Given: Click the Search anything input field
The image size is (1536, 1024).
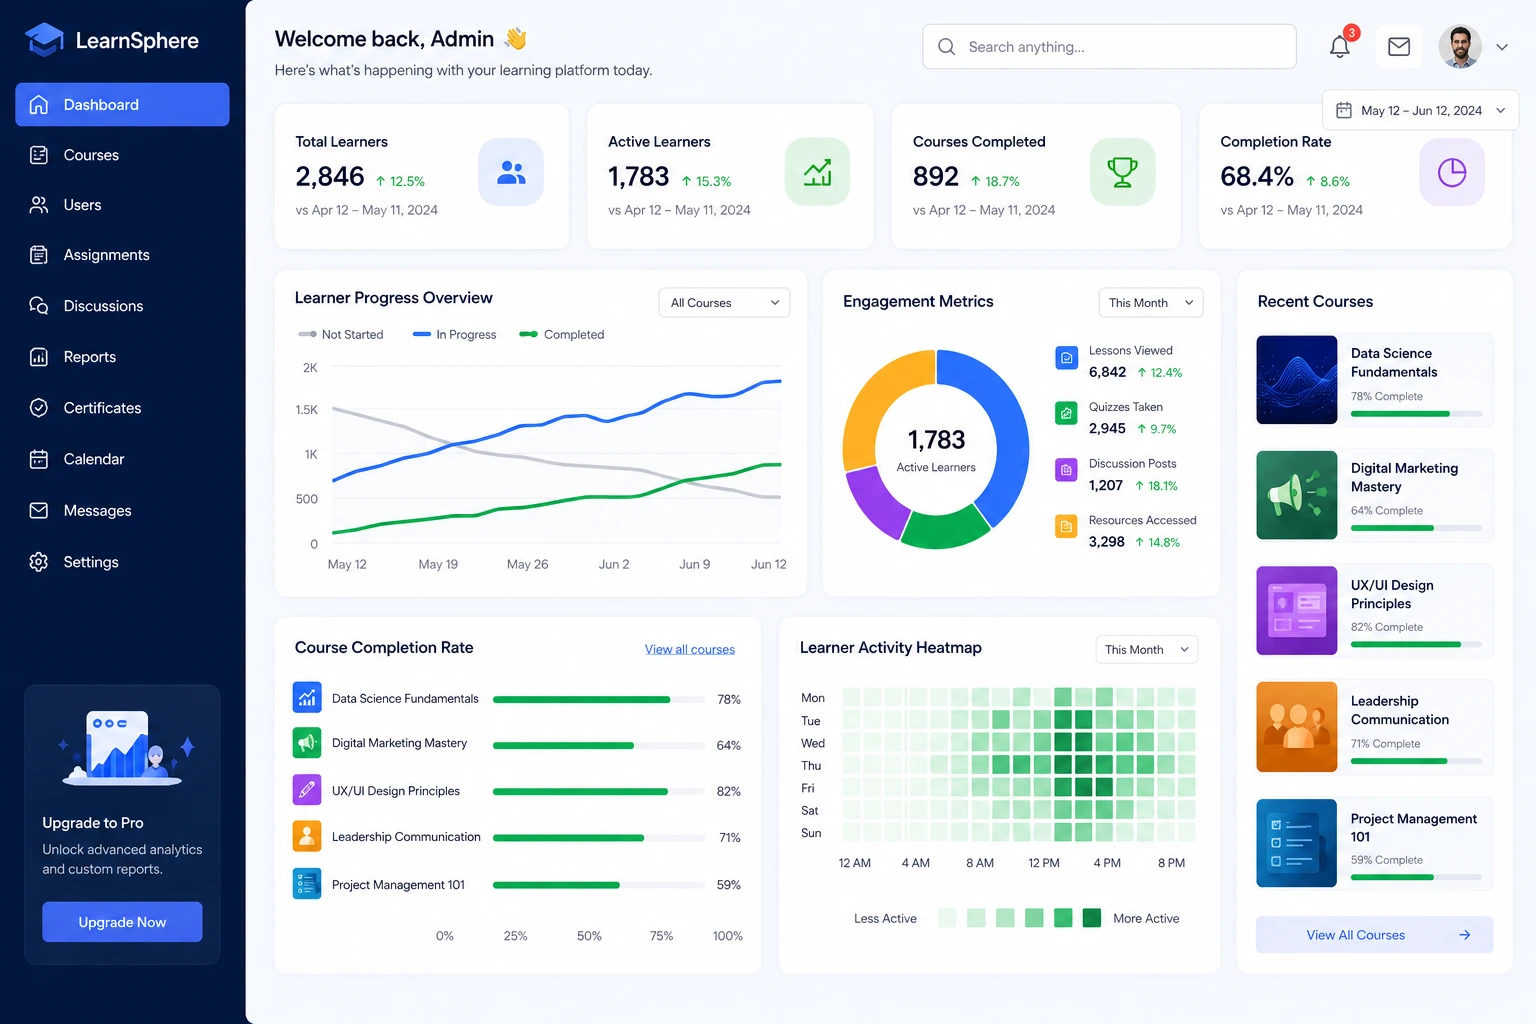Looking at the screenshot, I should tap(1109, 47).
